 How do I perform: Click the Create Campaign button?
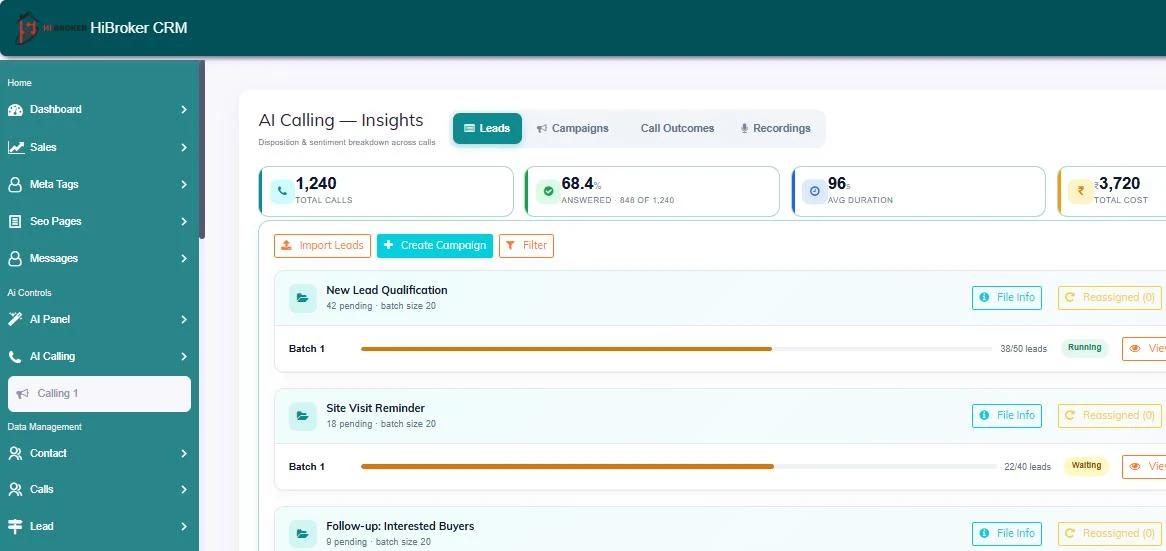[435, 245]
